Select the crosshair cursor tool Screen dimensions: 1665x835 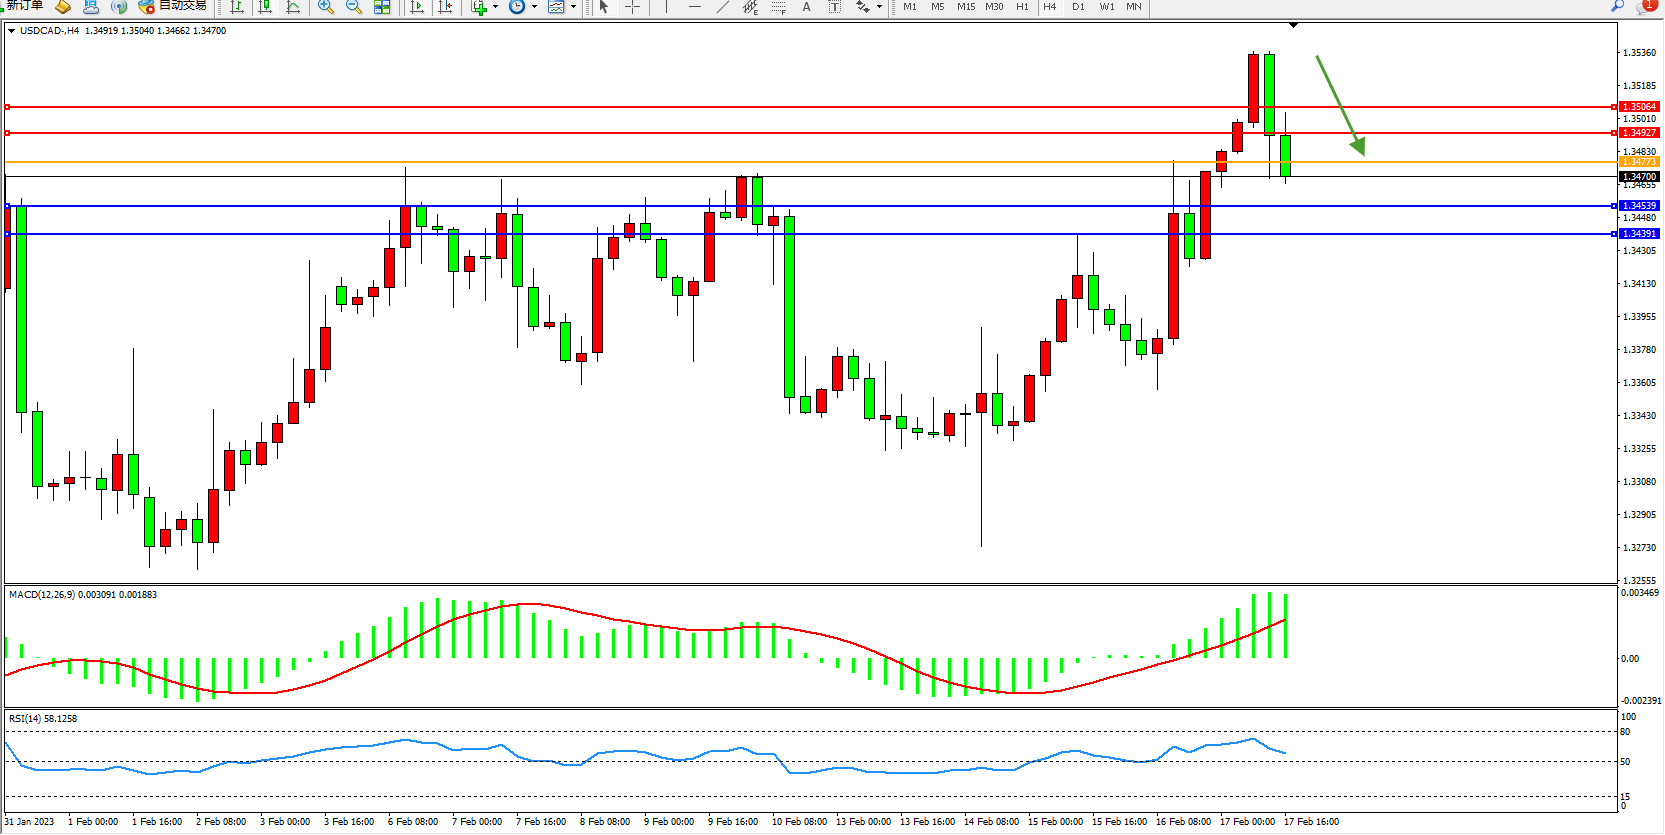[632, 7]
